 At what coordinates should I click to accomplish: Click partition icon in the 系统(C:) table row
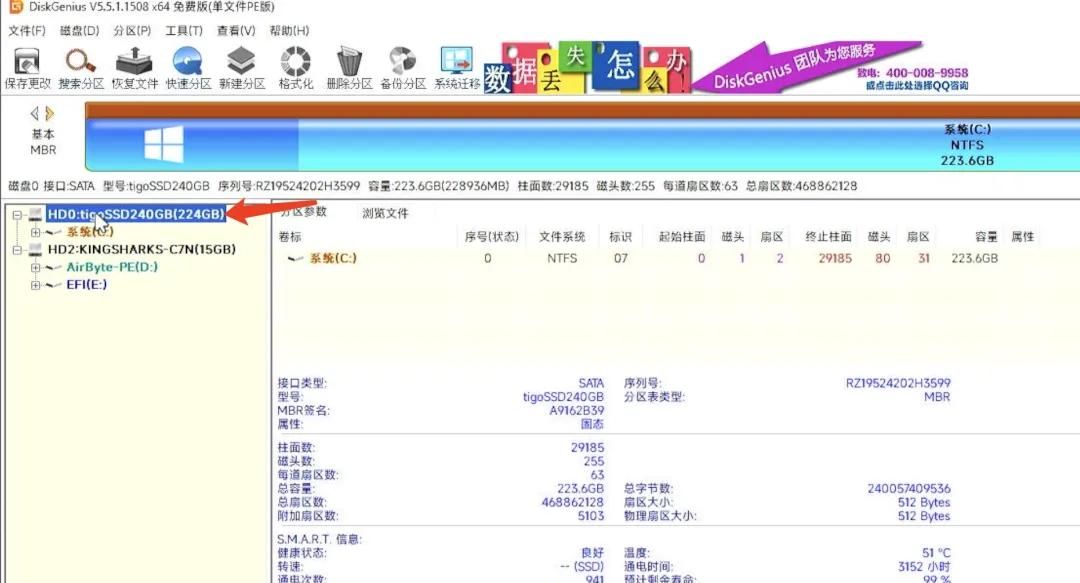point(295,258)
